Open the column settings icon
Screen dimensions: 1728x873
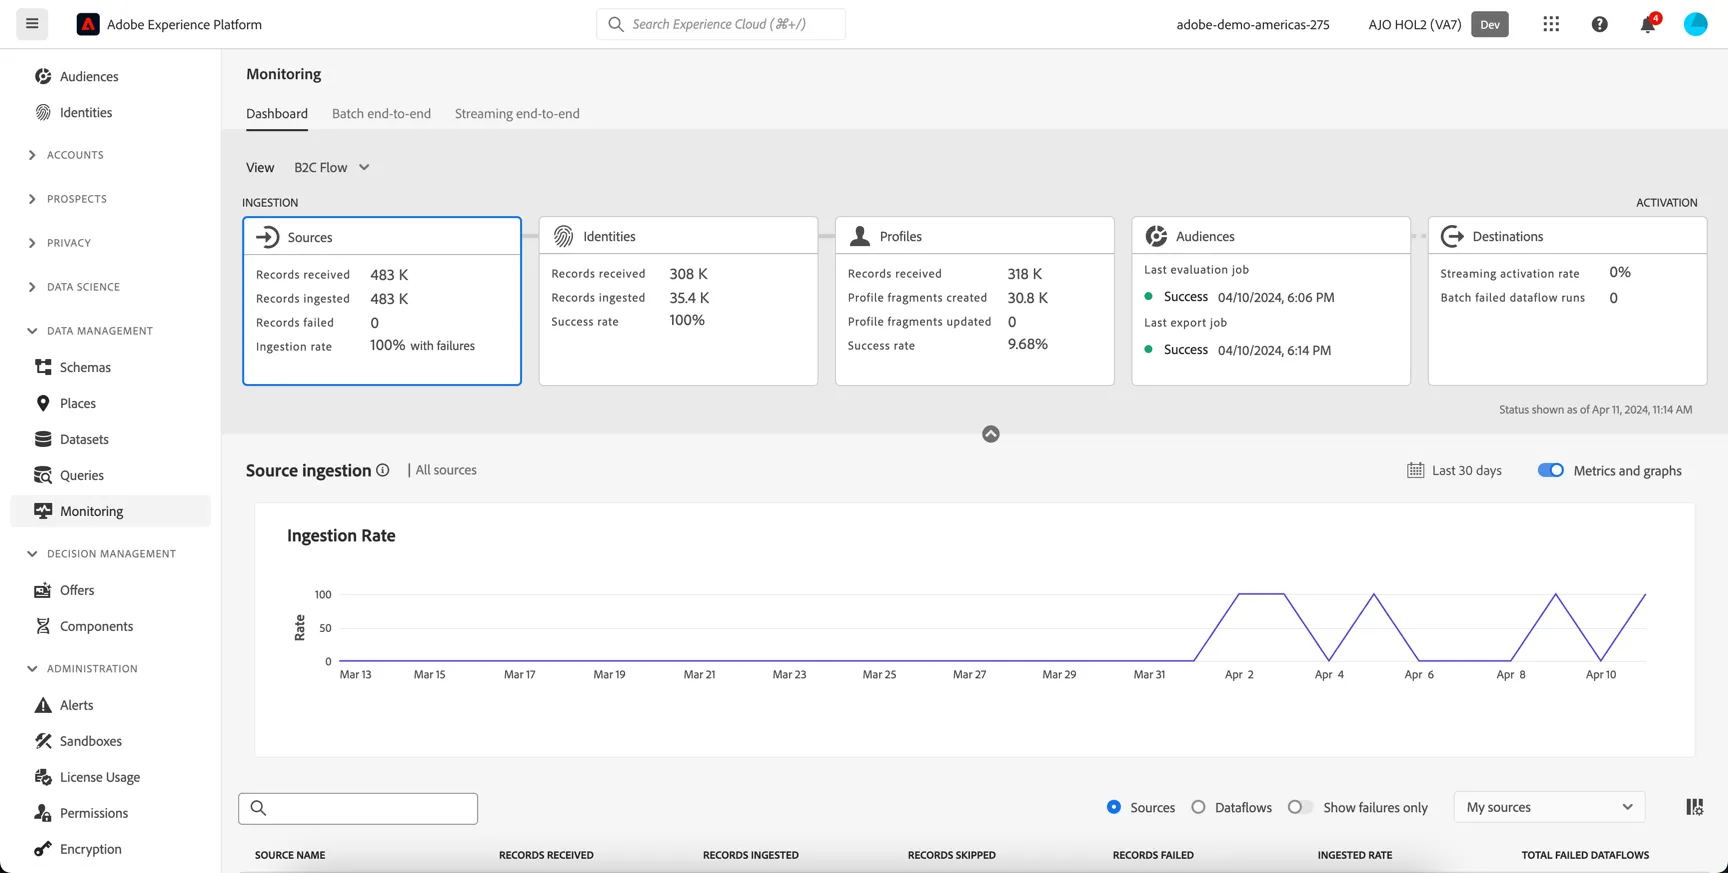click(1695, 807)
